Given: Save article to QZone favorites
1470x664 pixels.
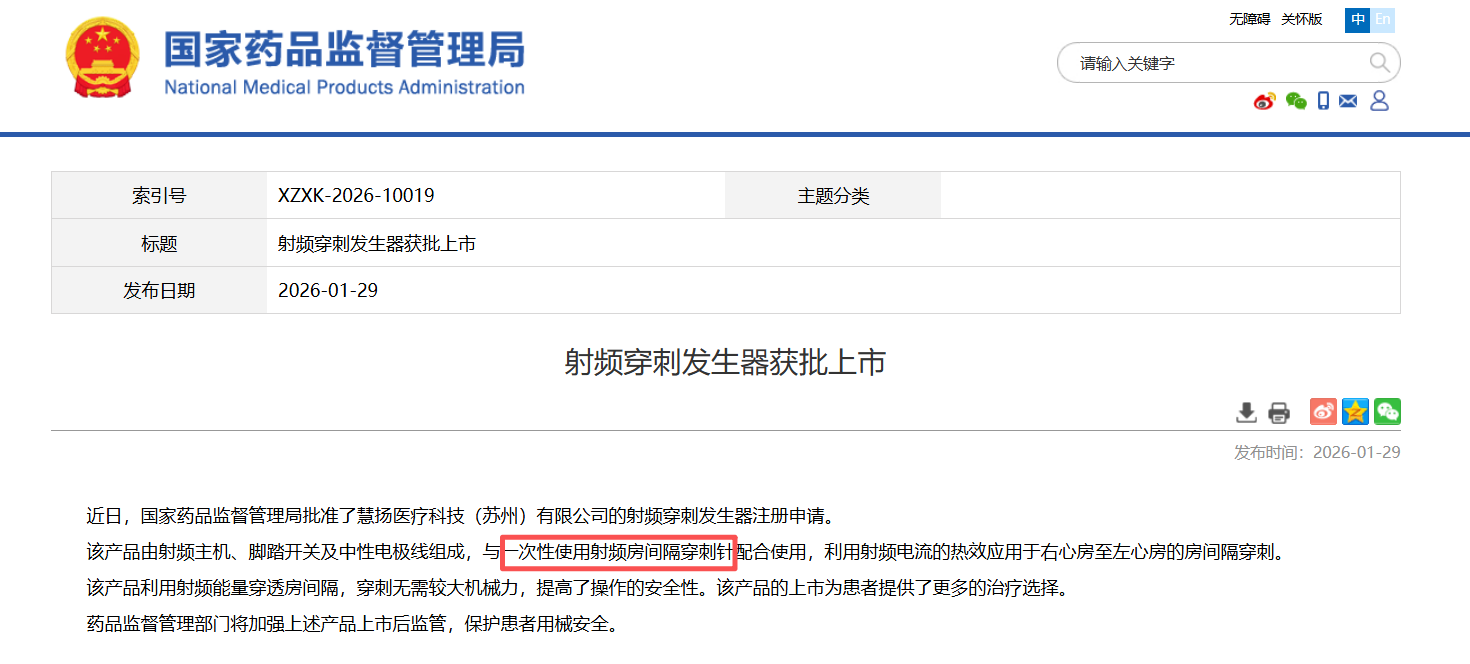Looking at the screenshot, I should pos(1355,411).
